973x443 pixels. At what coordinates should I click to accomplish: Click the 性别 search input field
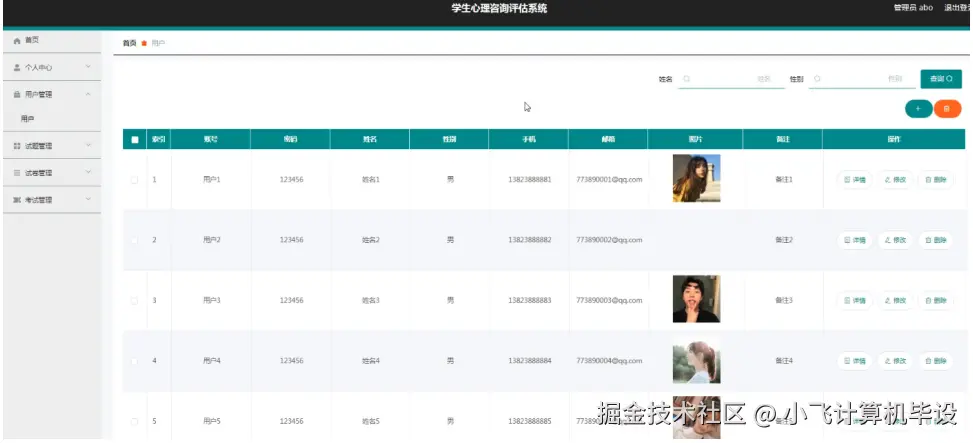pos(862,79)
